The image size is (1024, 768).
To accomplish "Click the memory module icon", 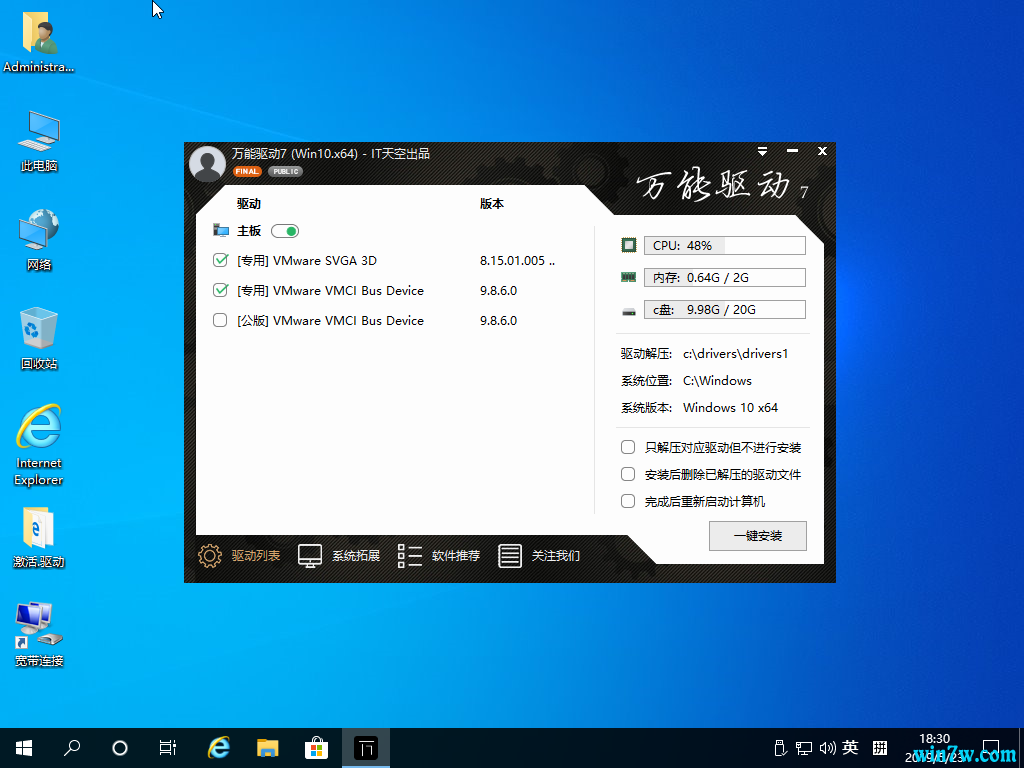I will tap(628, 278).
